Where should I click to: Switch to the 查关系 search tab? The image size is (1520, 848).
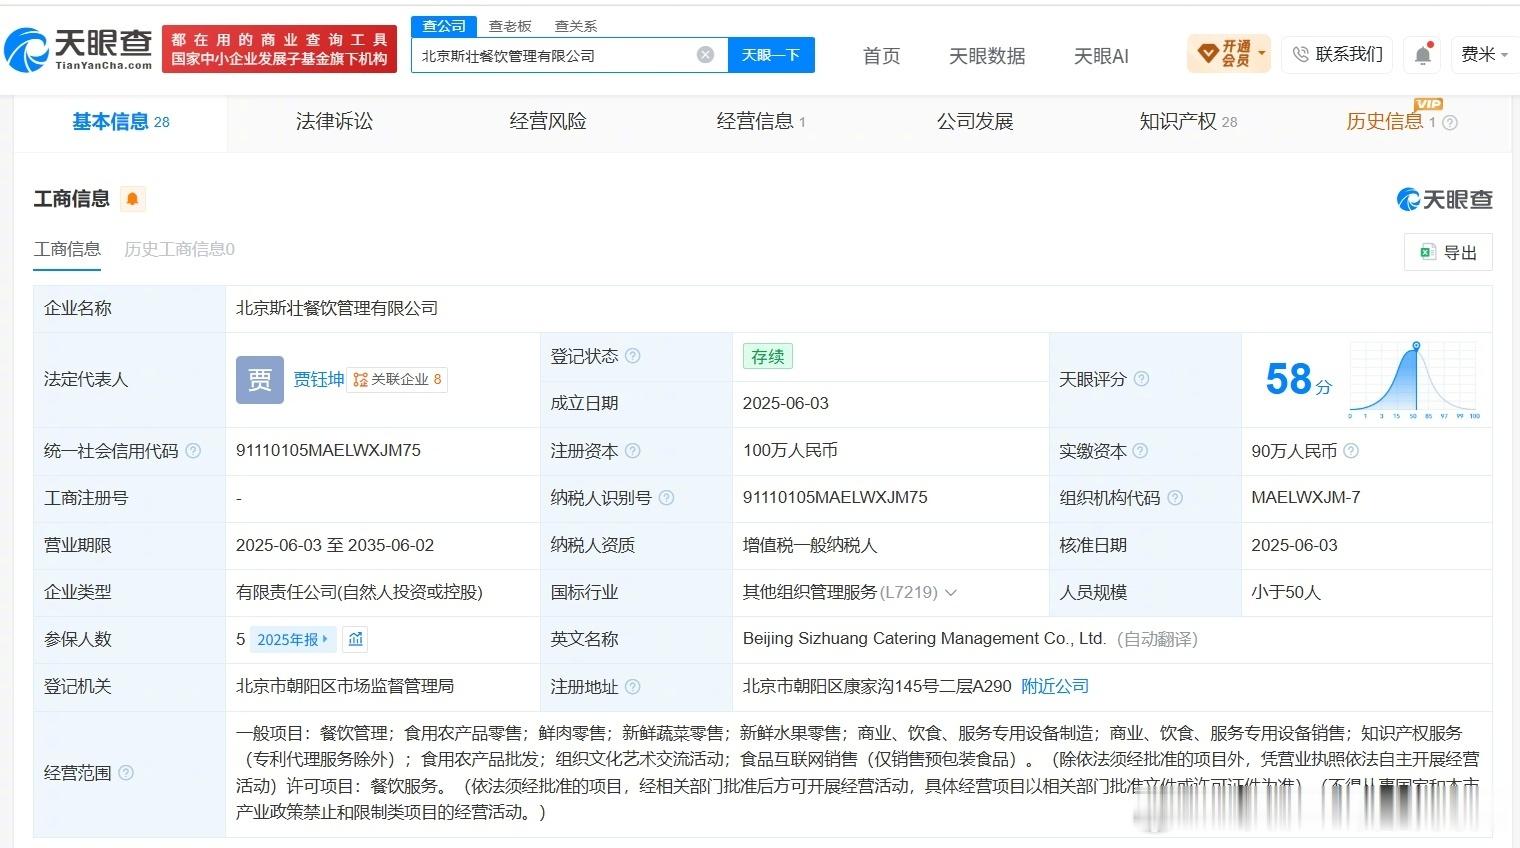576,26
